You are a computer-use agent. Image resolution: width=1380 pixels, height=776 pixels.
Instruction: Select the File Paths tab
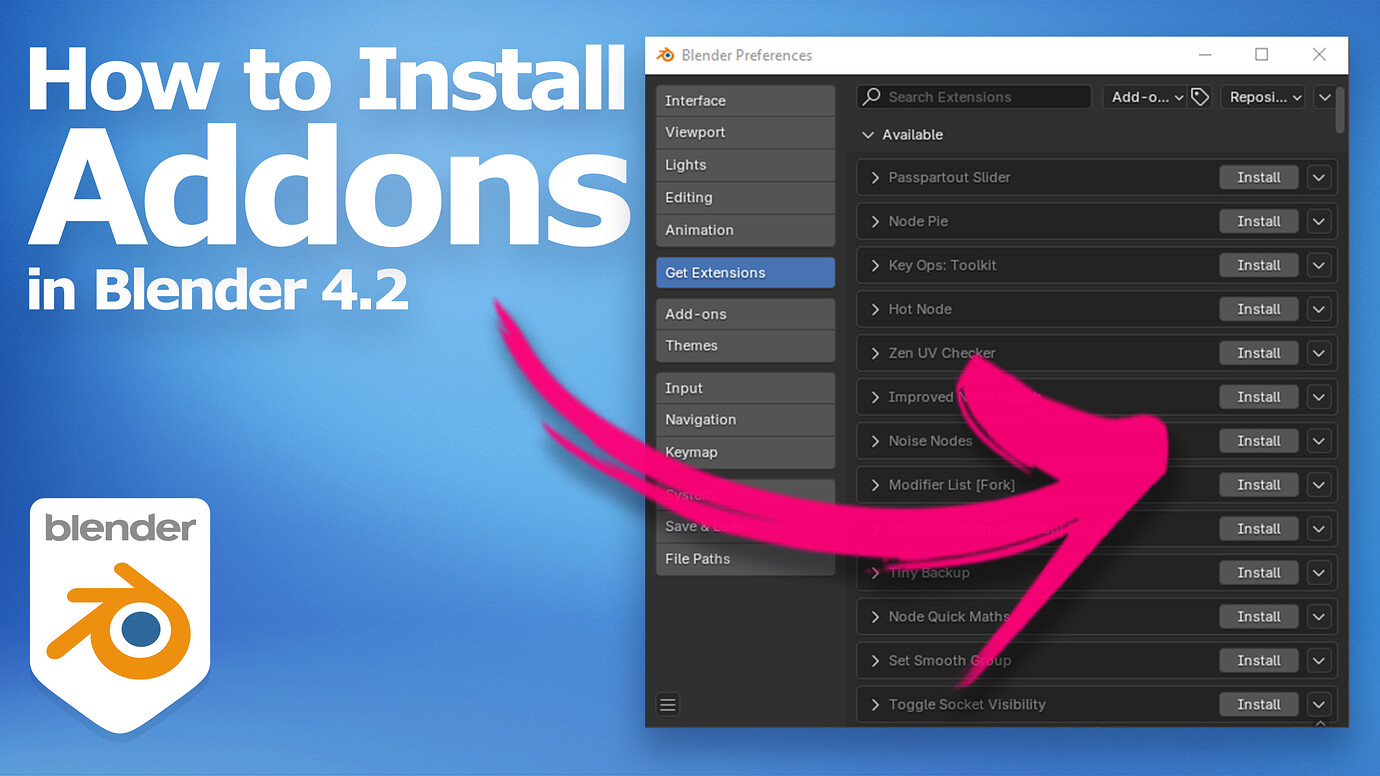coord(745,559)
